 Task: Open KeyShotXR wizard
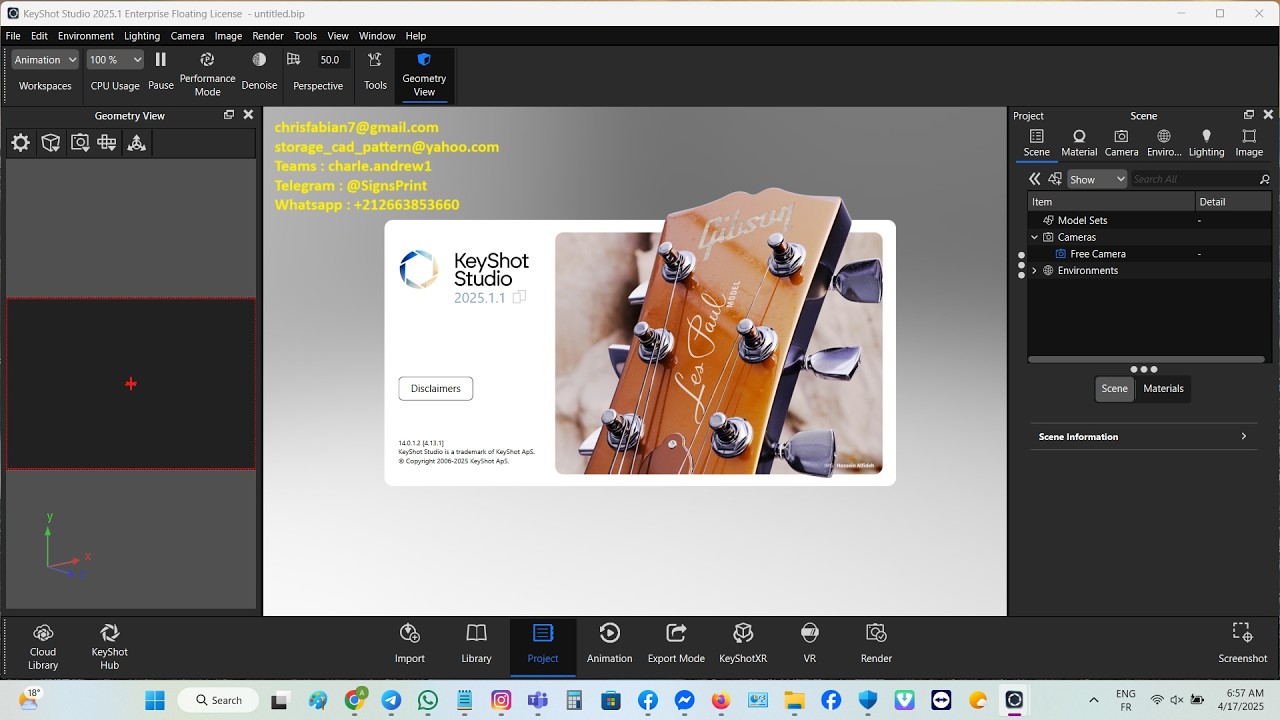pos(743,644)
